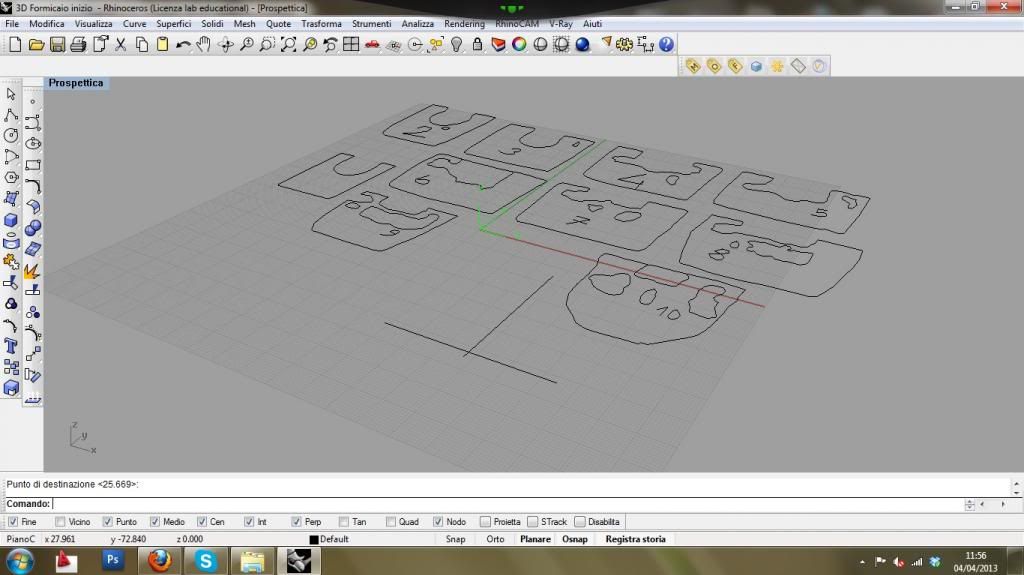Select the Ellipse tool in sidebar
This screenshot has height=575, width=1024.
coord(33,144)
